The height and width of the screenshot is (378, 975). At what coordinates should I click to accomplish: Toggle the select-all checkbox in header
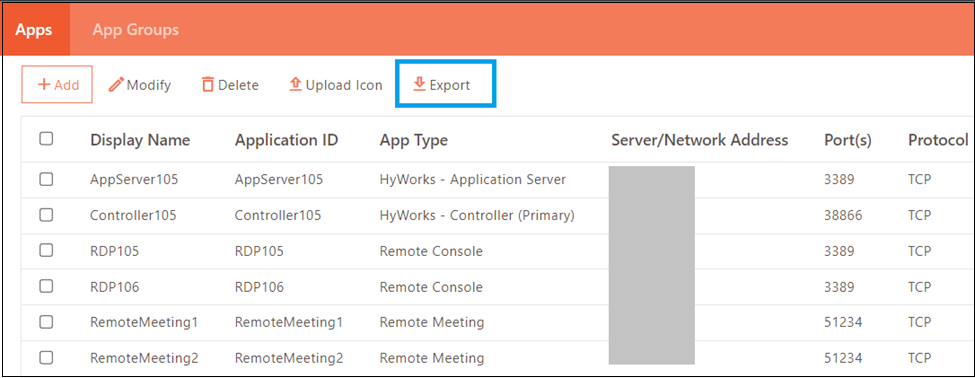[x=46, y=139]
